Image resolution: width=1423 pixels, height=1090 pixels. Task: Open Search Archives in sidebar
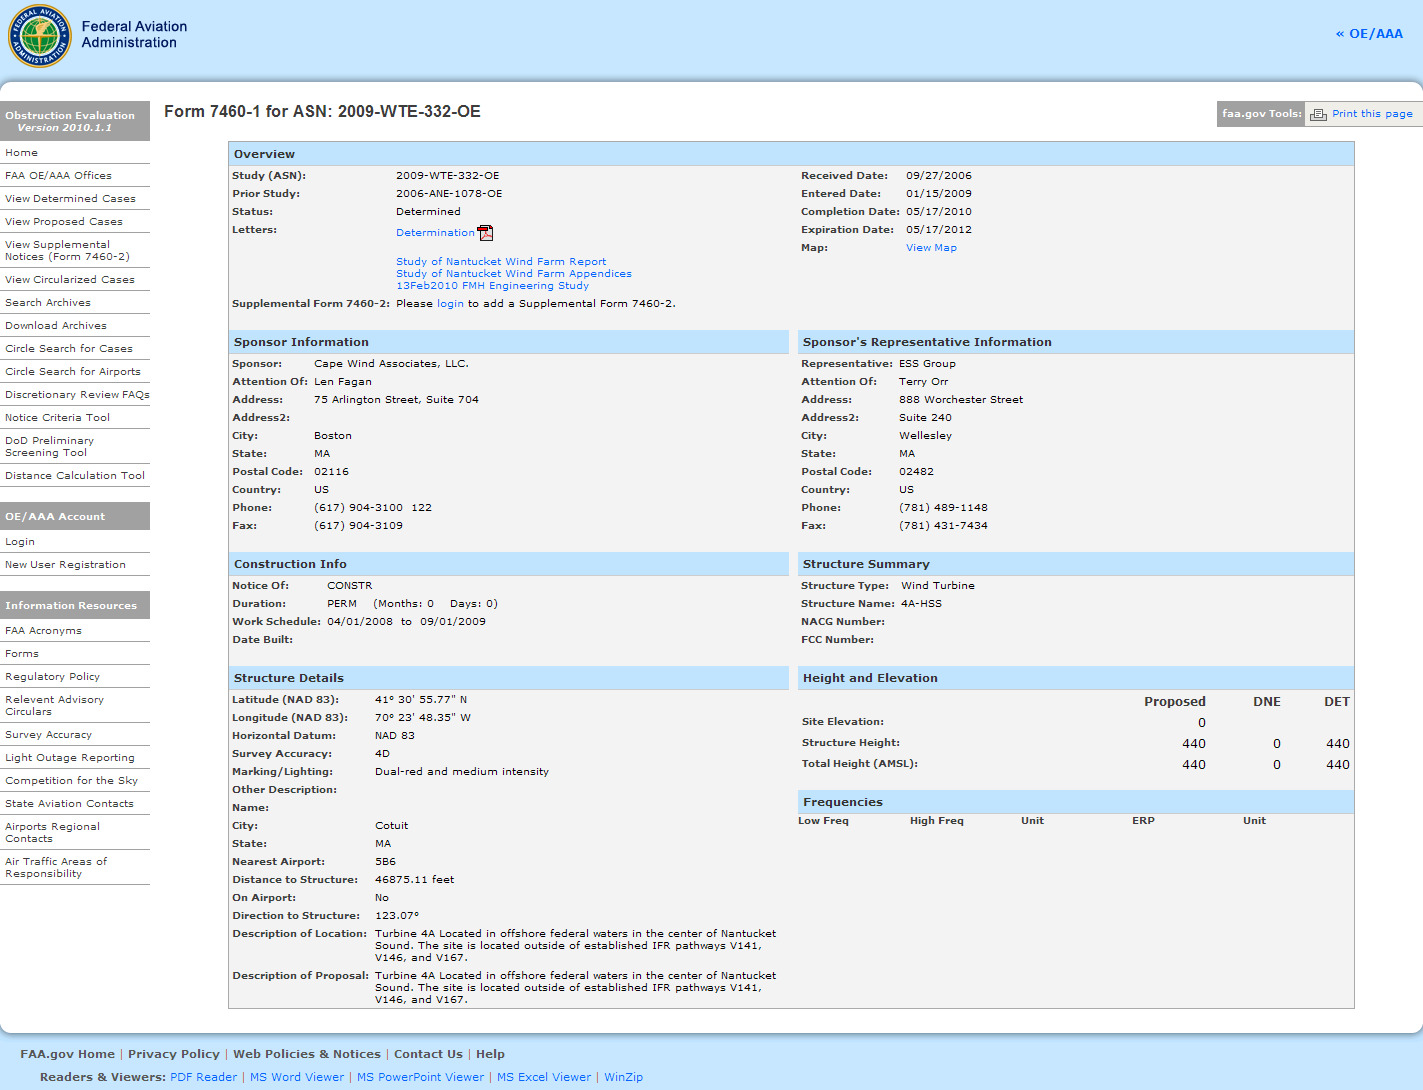click(48, 303)
